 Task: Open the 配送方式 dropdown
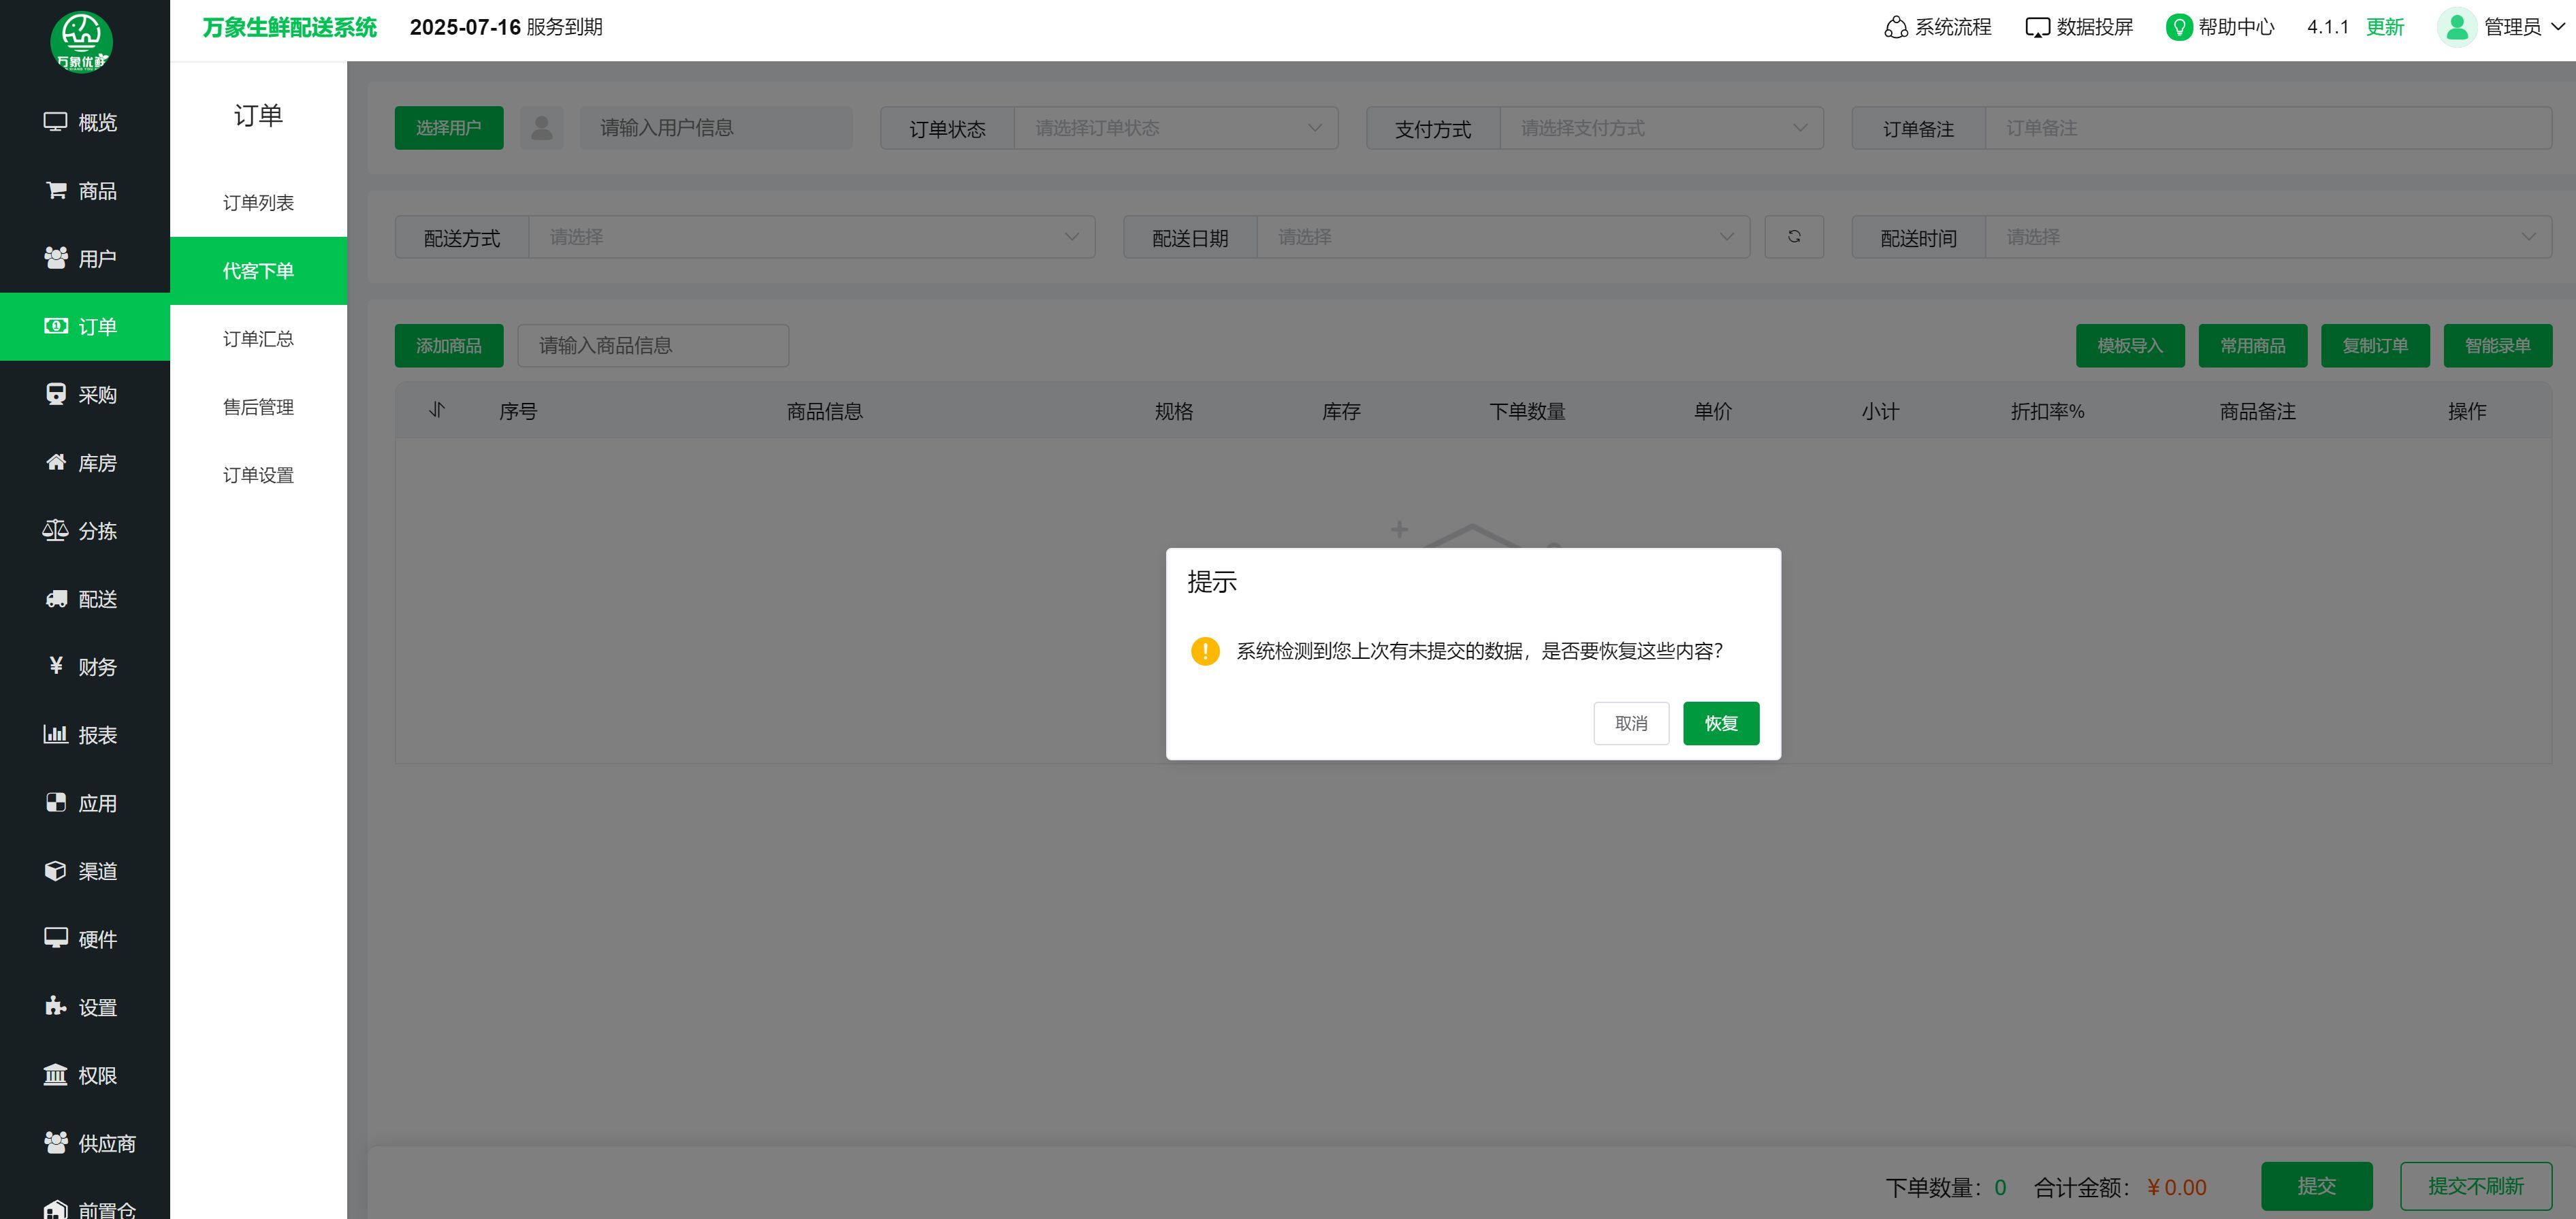coord(811,237)
